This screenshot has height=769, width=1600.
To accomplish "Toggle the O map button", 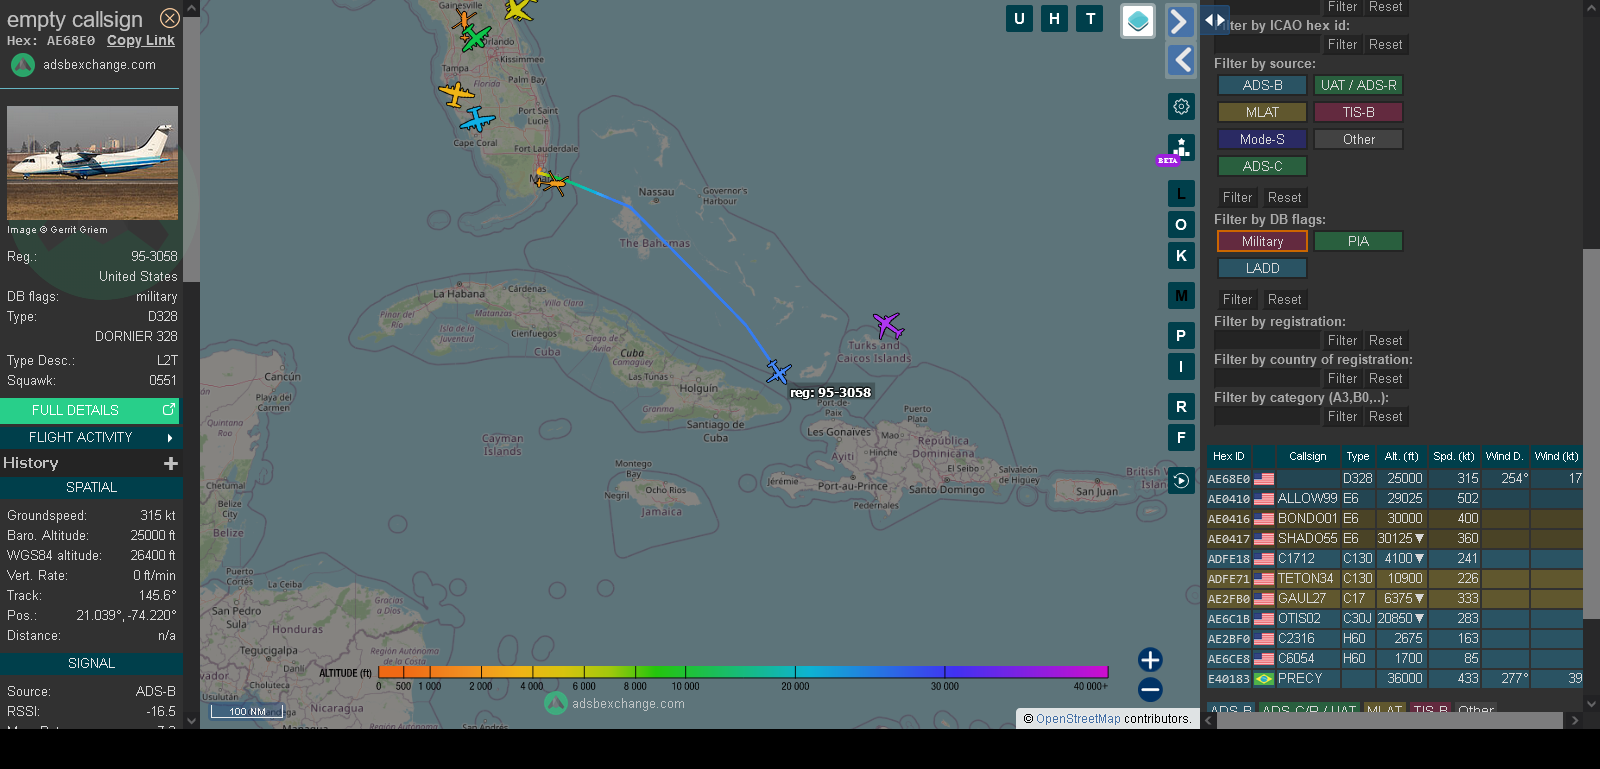I will [x=1181, y=225].
